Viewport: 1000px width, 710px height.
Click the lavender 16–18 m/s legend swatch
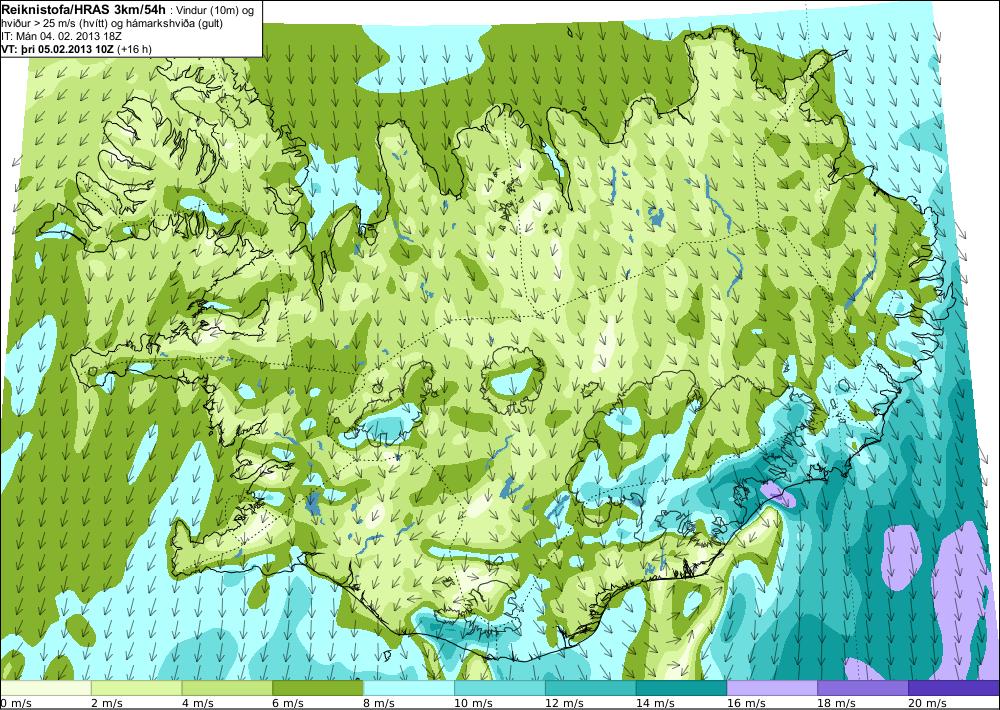pyautogui.click(x=772, y=688)
